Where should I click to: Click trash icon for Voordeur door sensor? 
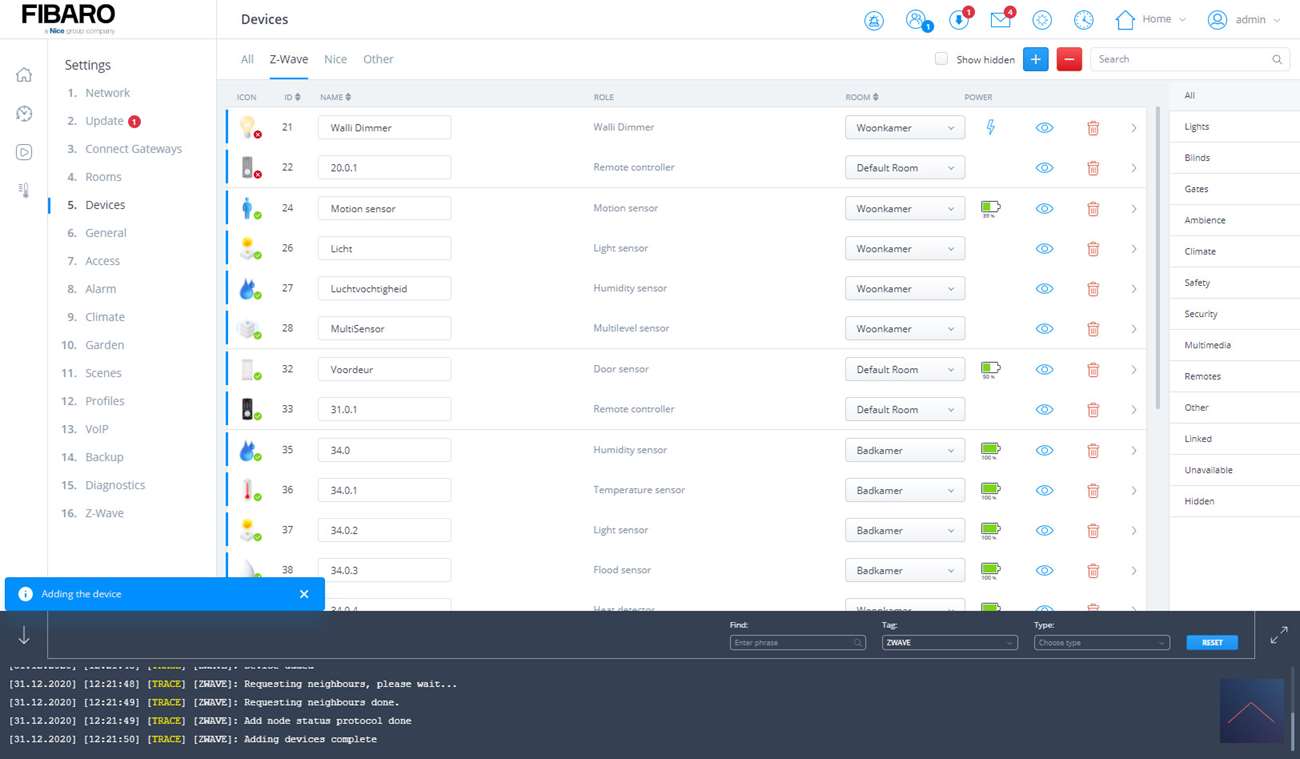[1093, 370]
